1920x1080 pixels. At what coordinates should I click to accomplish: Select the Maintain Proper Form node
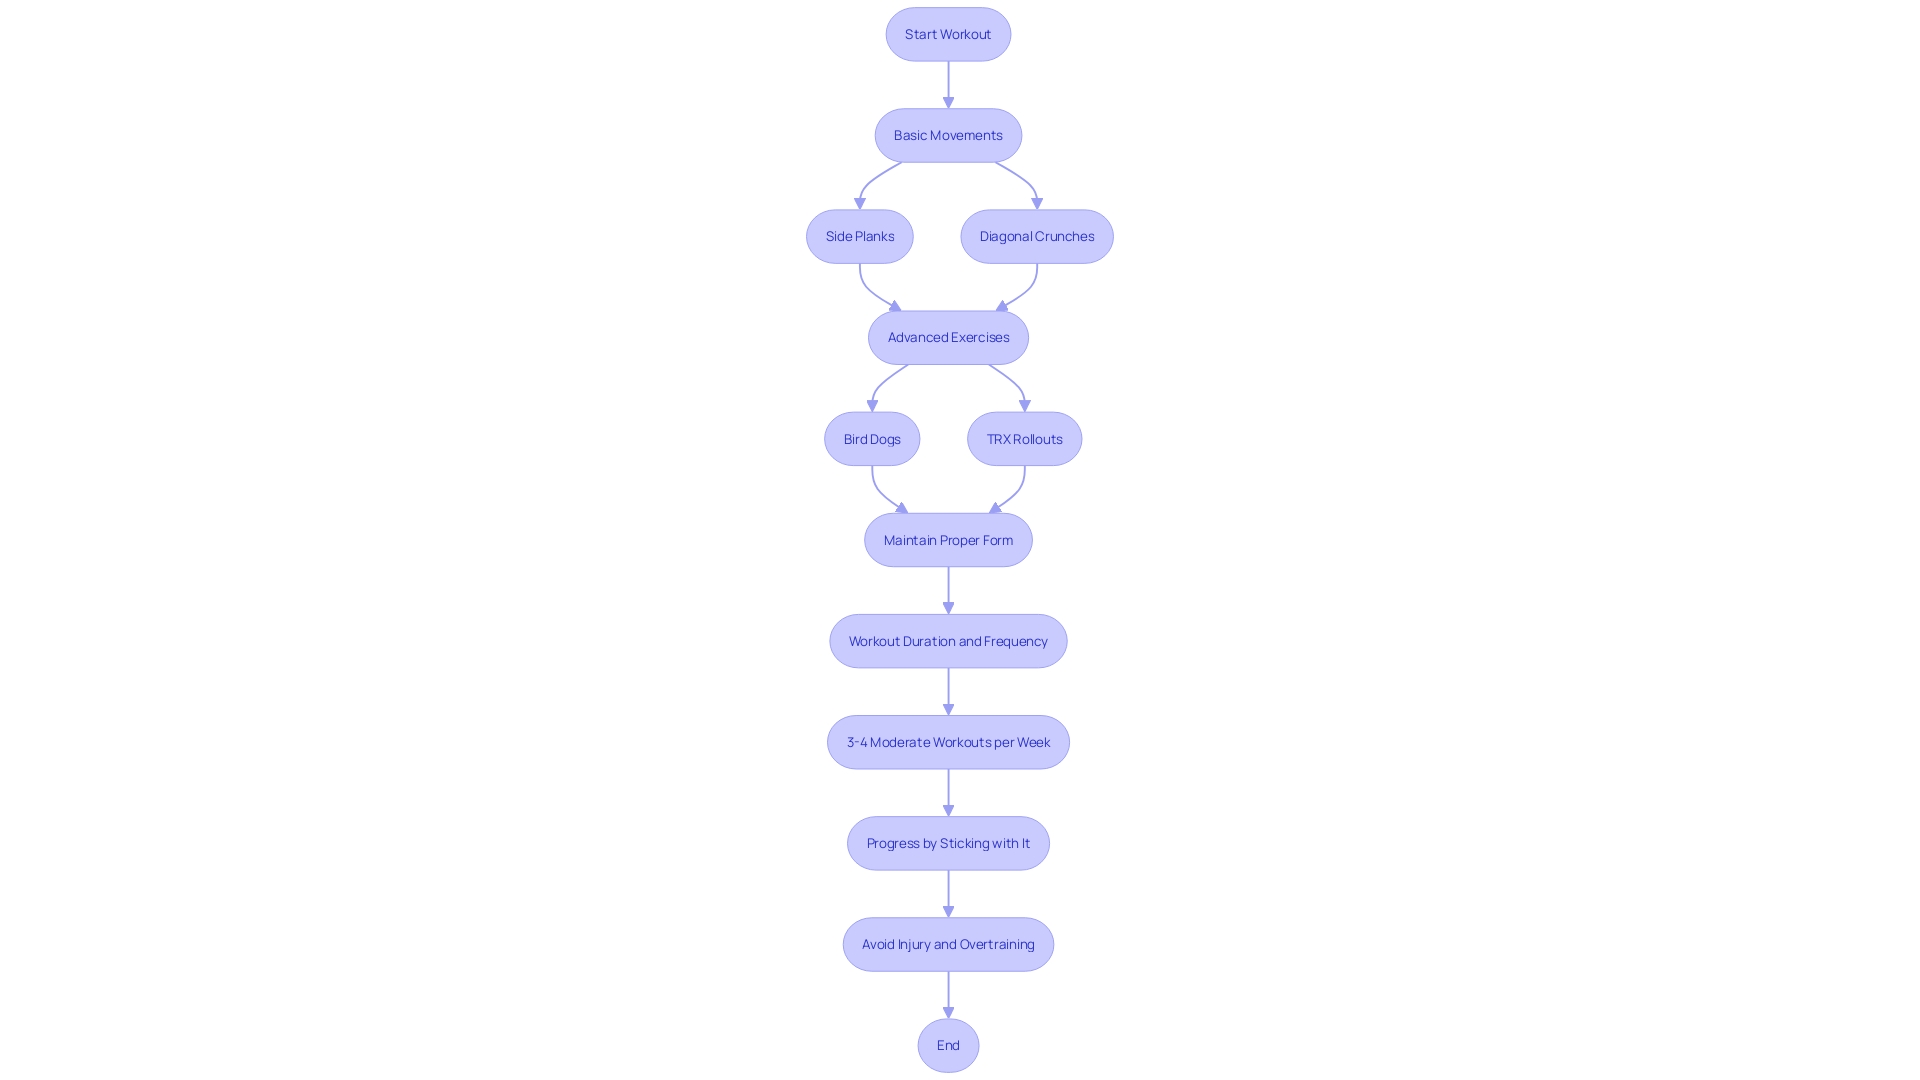tap(948, 539)
